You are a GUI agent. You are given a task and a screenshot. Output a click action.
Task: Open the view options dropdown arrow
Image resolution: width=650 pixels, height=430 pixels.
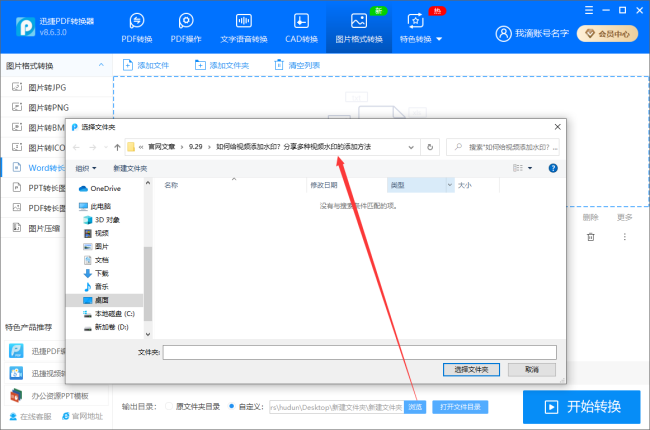pyautogui.click(x=530, y=168)
